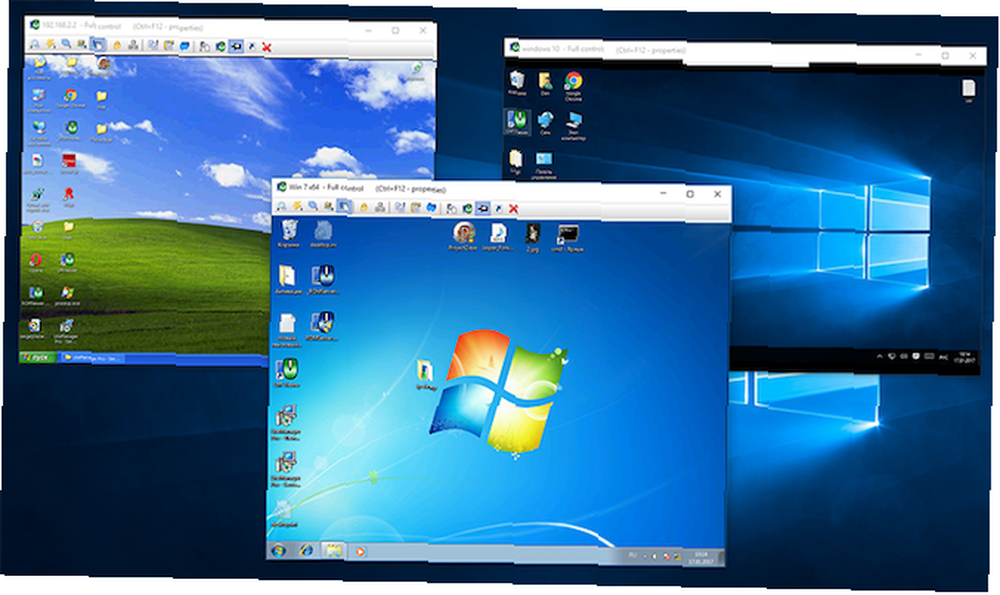Select the cmd shortcut on the Win 7 desktop
This screenshot has height=595, width=1000.
(567, 239)
